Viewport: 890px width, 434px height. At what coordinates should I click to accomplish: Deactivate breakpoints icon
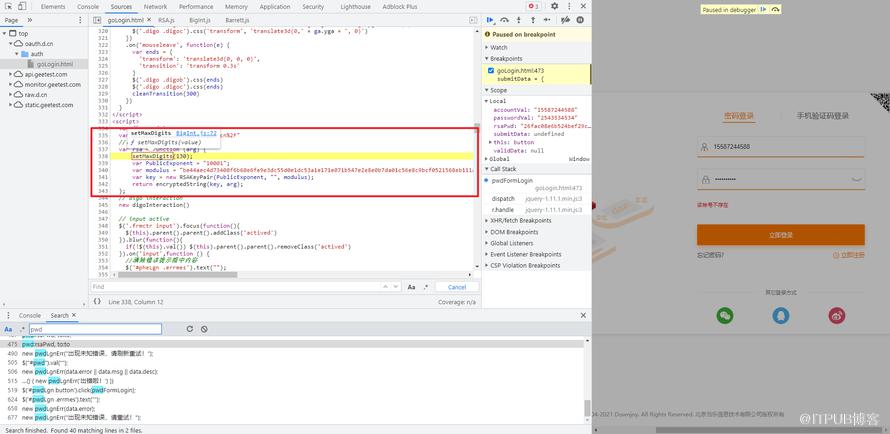pos(565,20)
